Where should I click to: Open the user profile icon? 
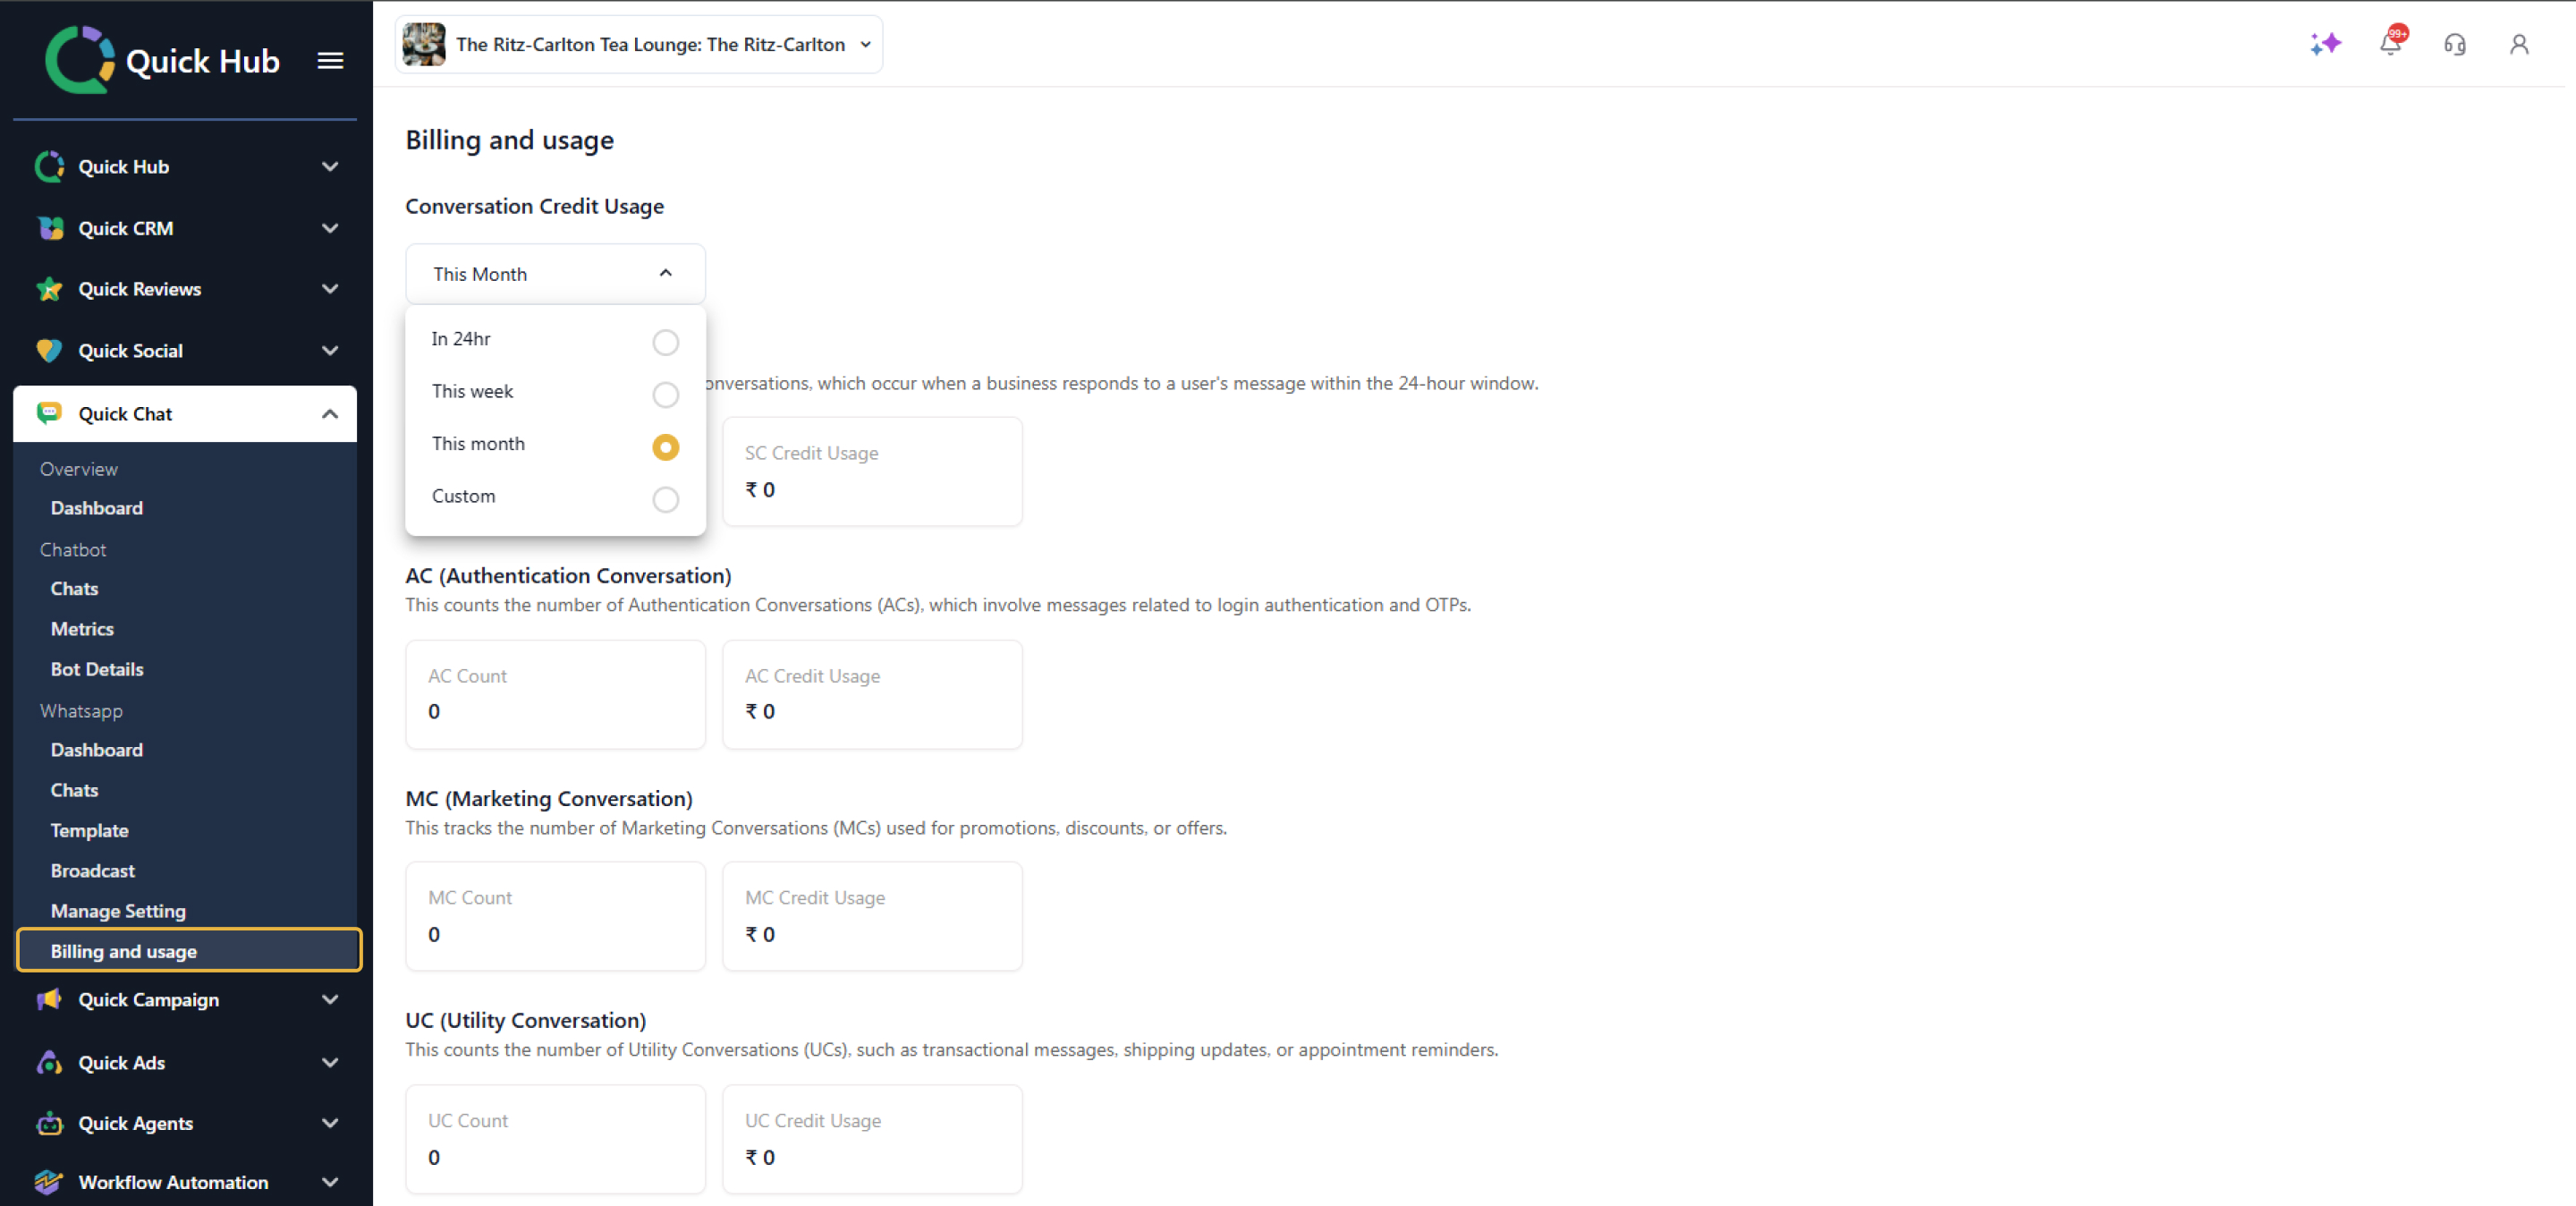(x=2518, y=44)
